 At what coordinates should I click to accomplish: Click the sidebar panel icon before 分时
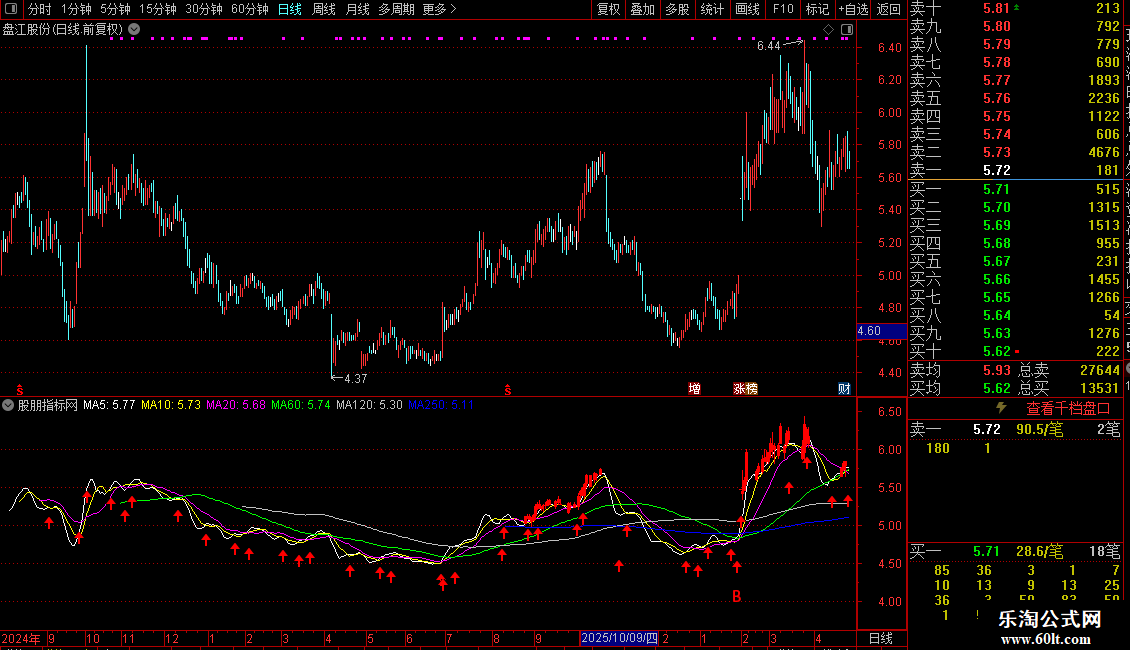pyautogui.click(x=11, y=9)
